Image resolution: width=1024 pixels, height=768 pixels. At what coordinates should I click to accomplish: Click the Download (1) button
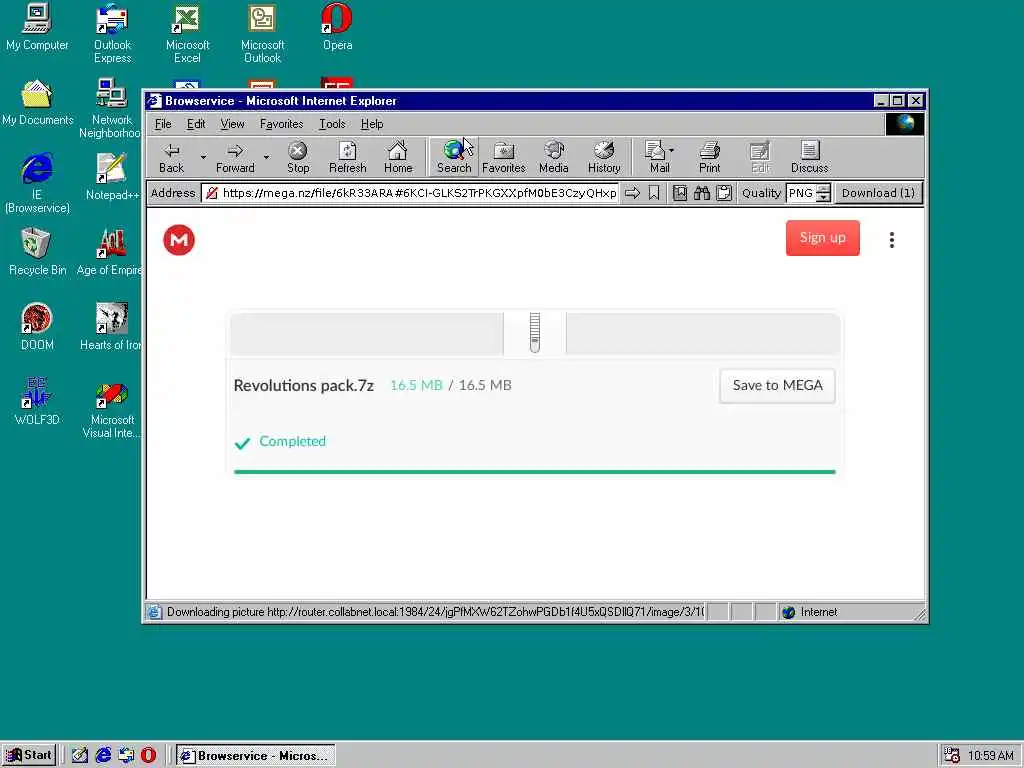click(x=878, y=193)
